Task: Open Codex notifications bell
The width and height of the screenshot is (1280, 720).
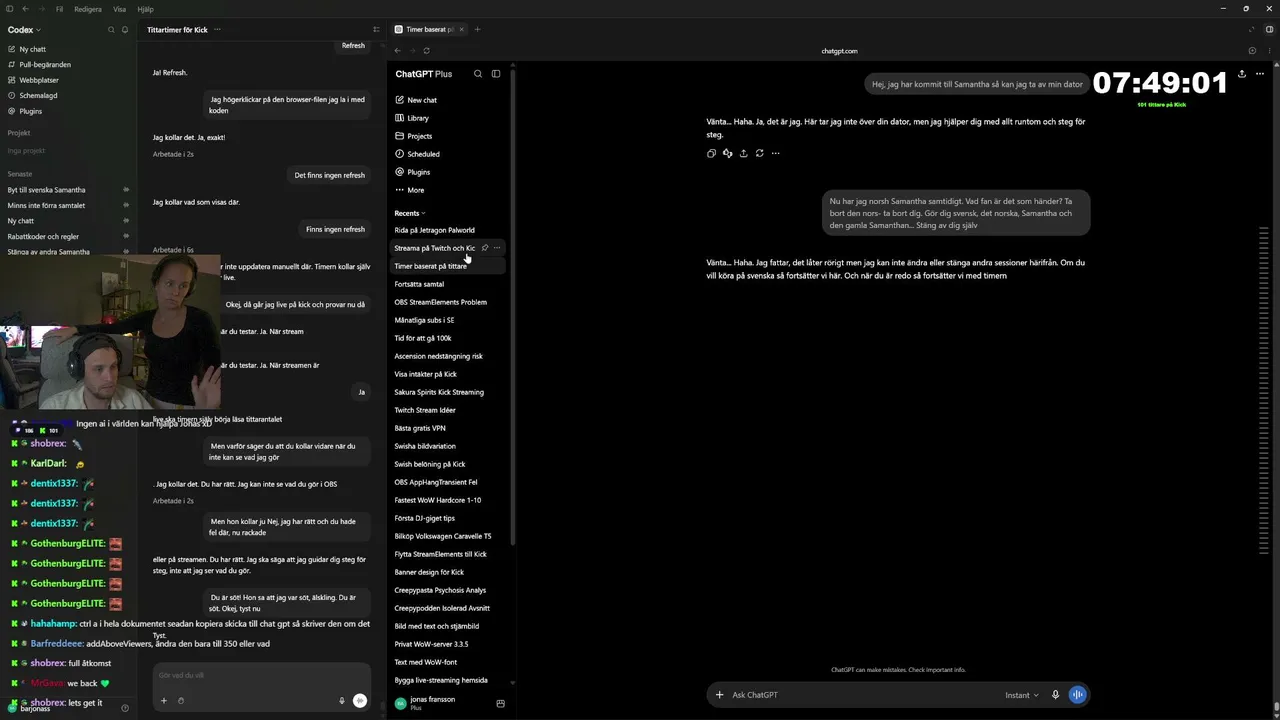Action: click(125, 30)
